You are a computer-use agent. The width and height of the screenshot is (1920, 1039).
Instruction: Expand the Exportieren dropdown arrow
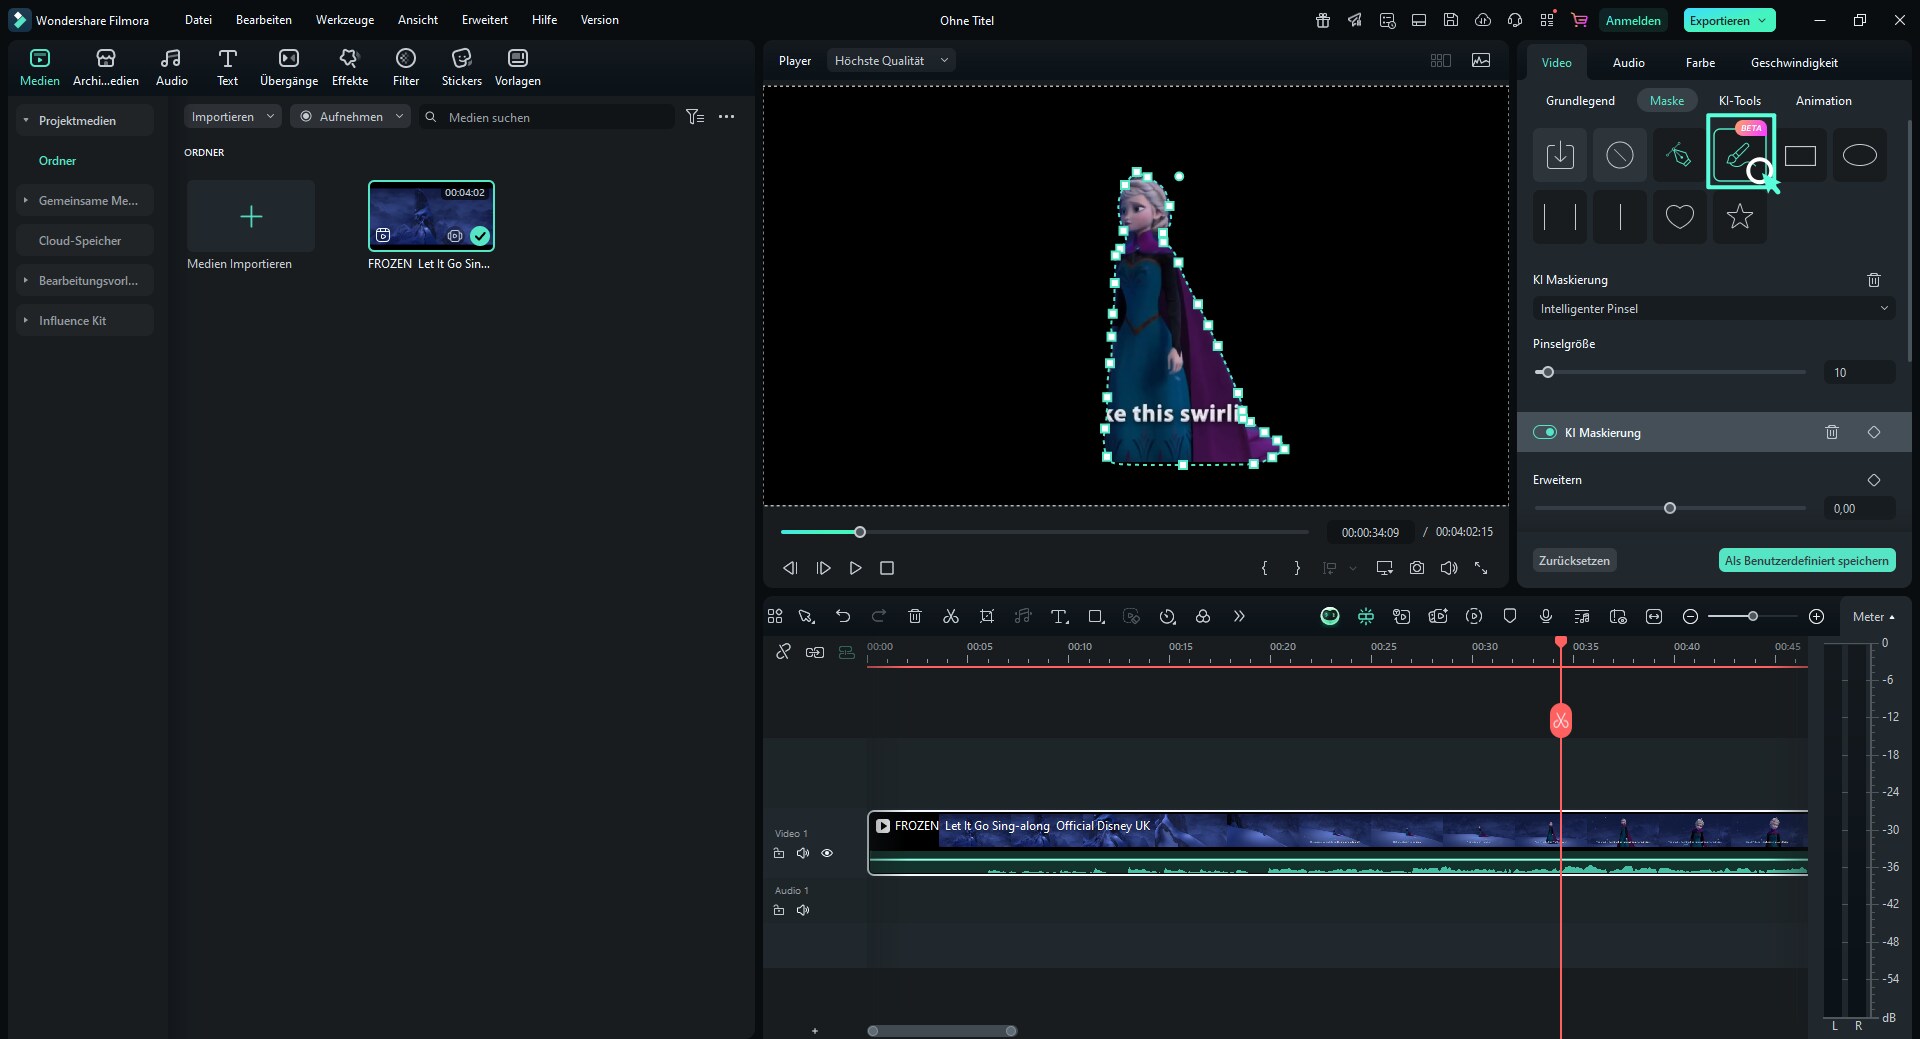(1762, 21)
